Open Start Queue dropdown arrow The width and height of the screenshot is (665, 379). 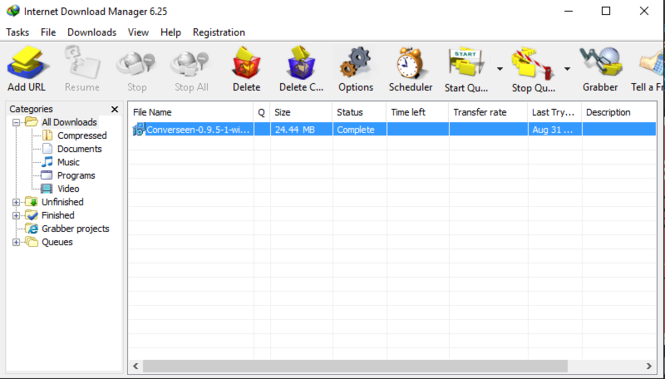point(500,69)
